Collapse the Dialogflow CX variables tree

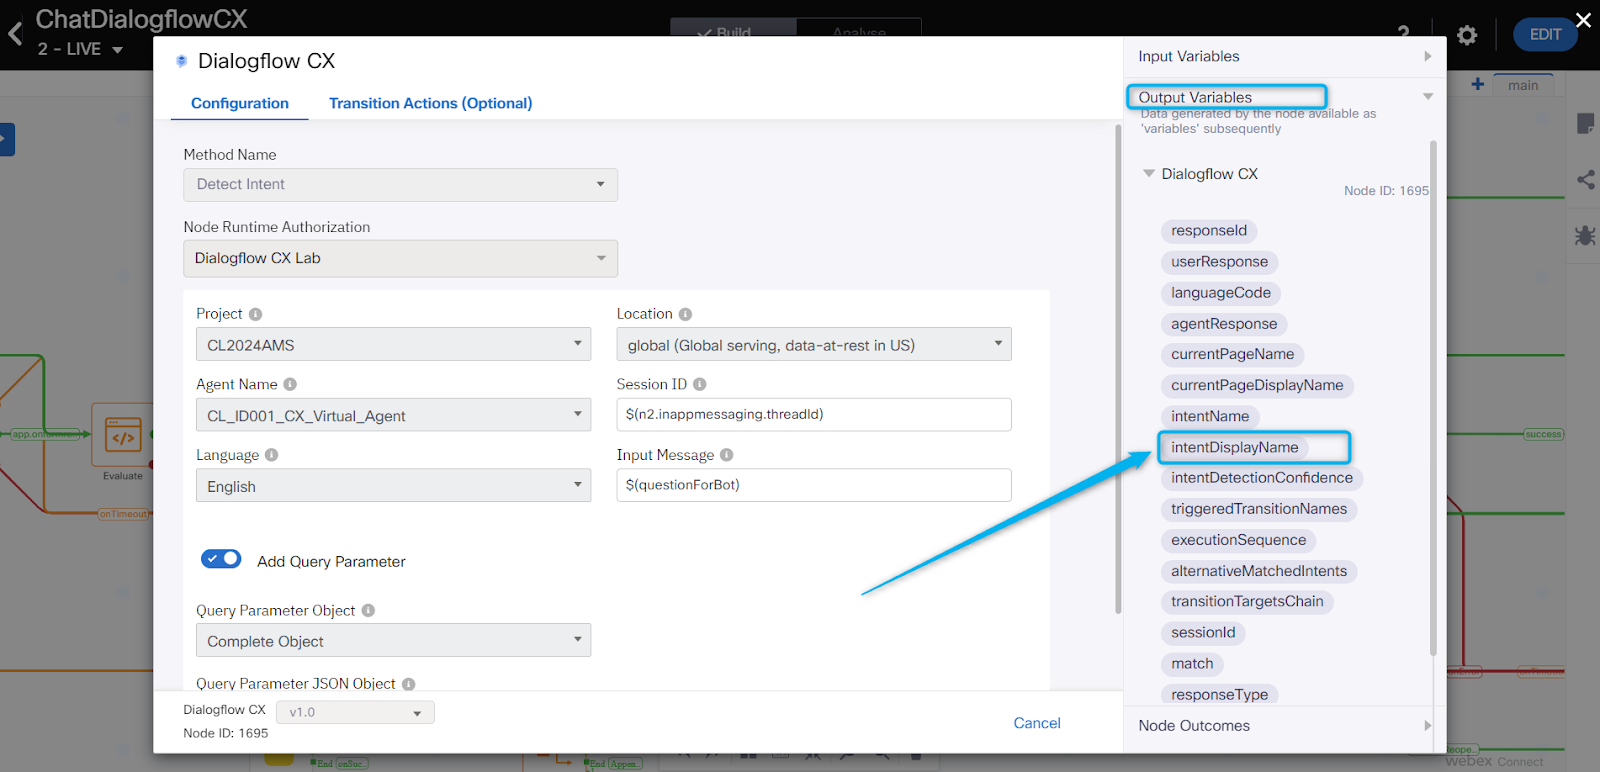point(1149,174)
